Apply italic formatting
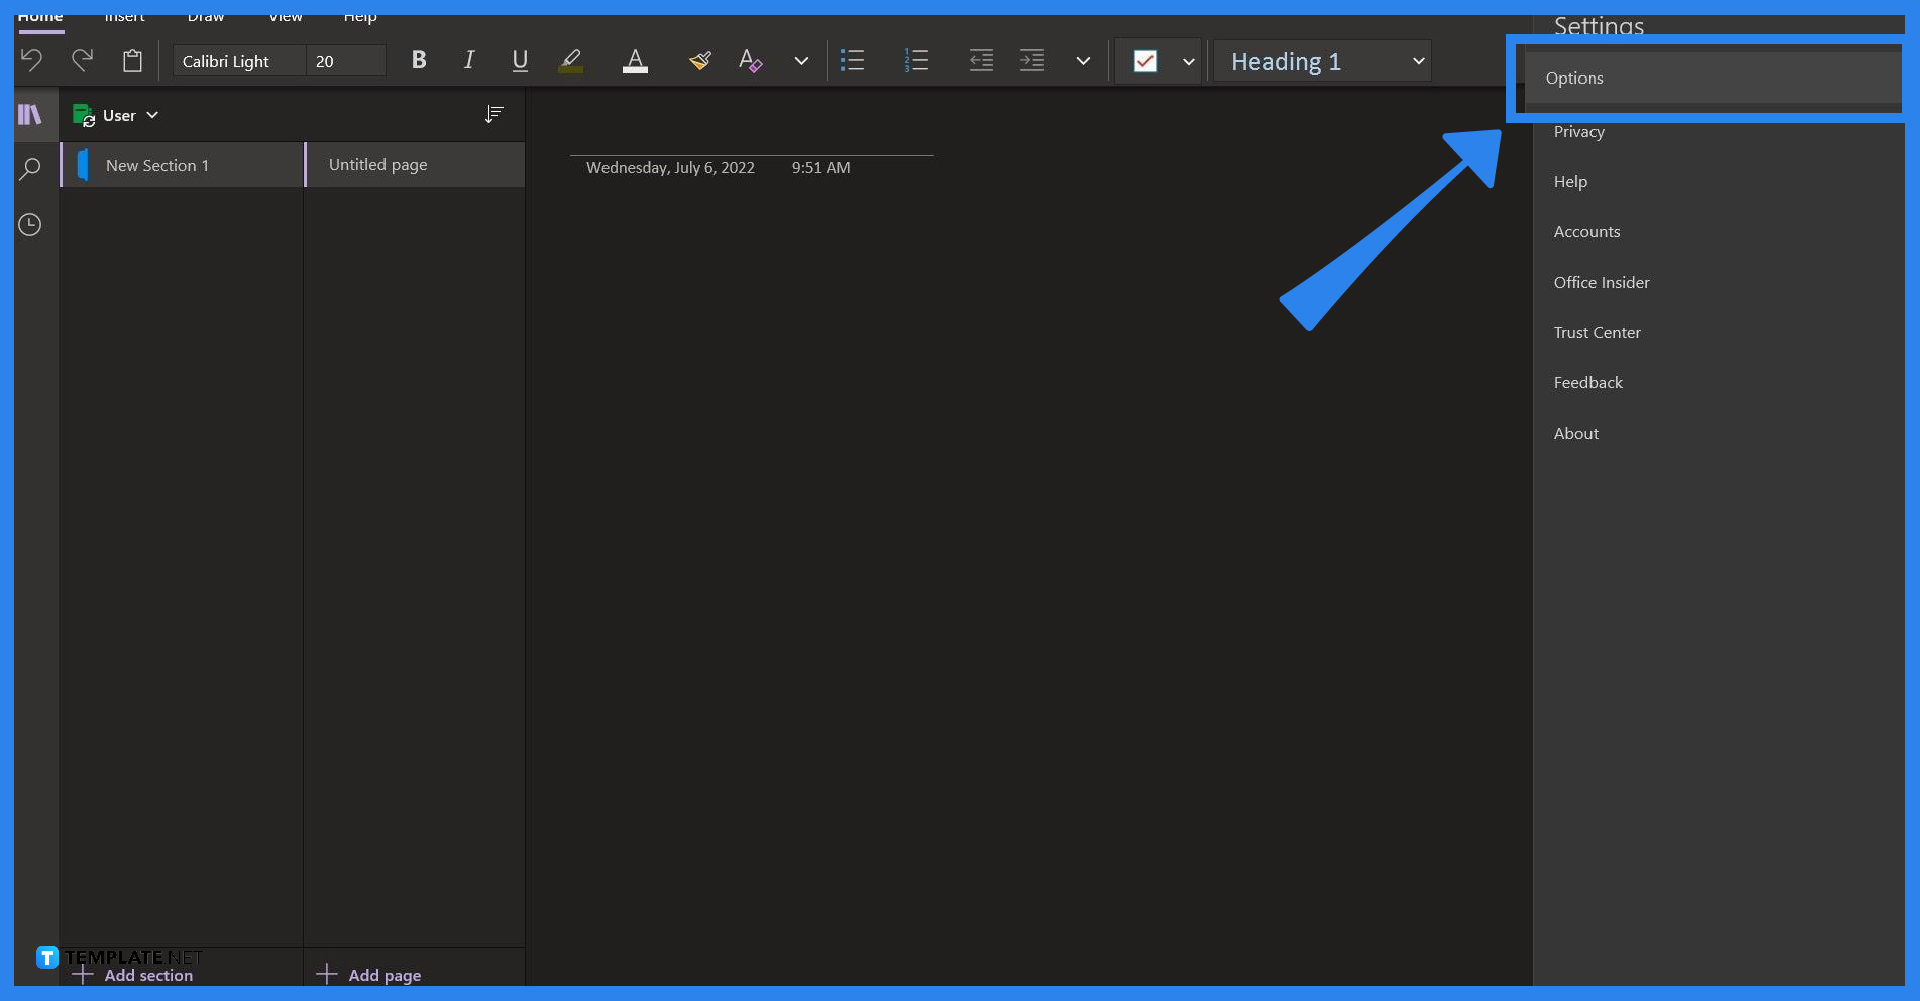This screenshot has width=1920, height=1001. point(468,60)
